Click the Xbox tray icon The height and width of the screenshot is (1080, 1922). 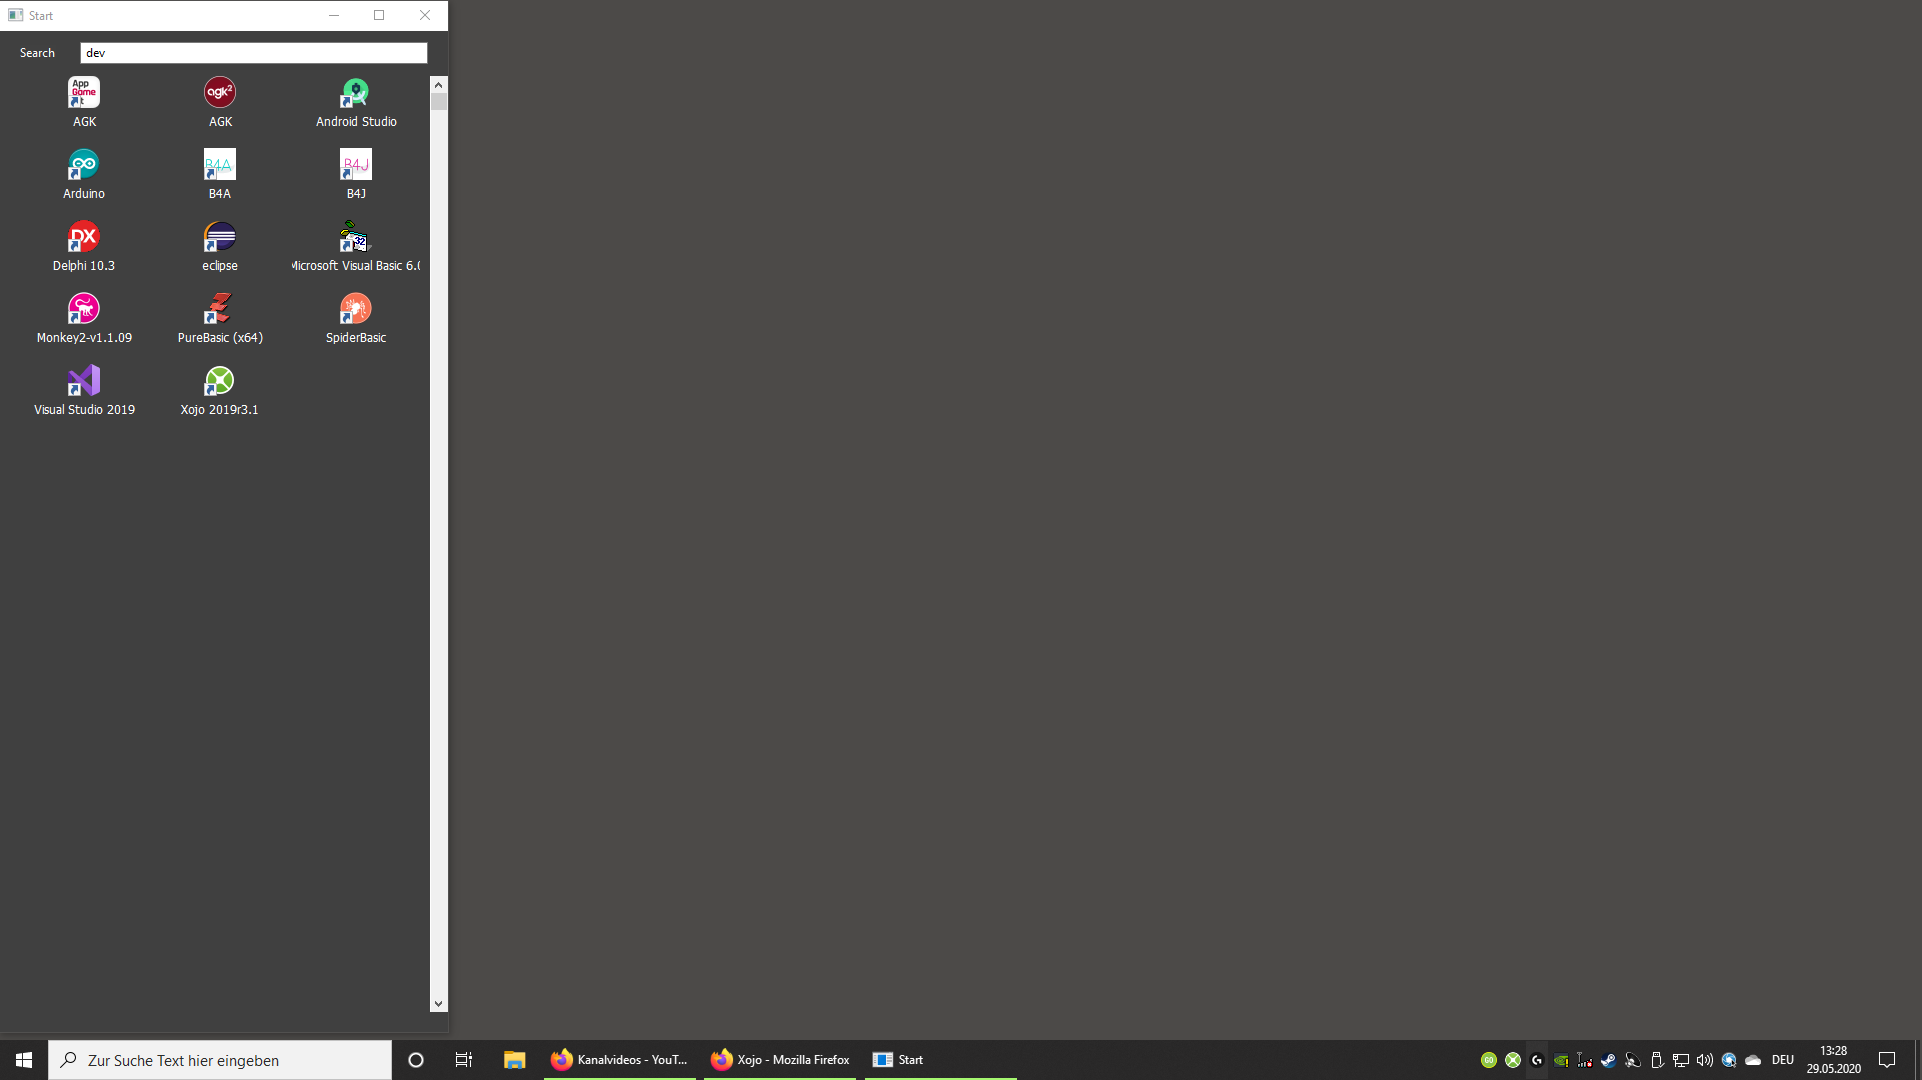pos(1513,1060)
